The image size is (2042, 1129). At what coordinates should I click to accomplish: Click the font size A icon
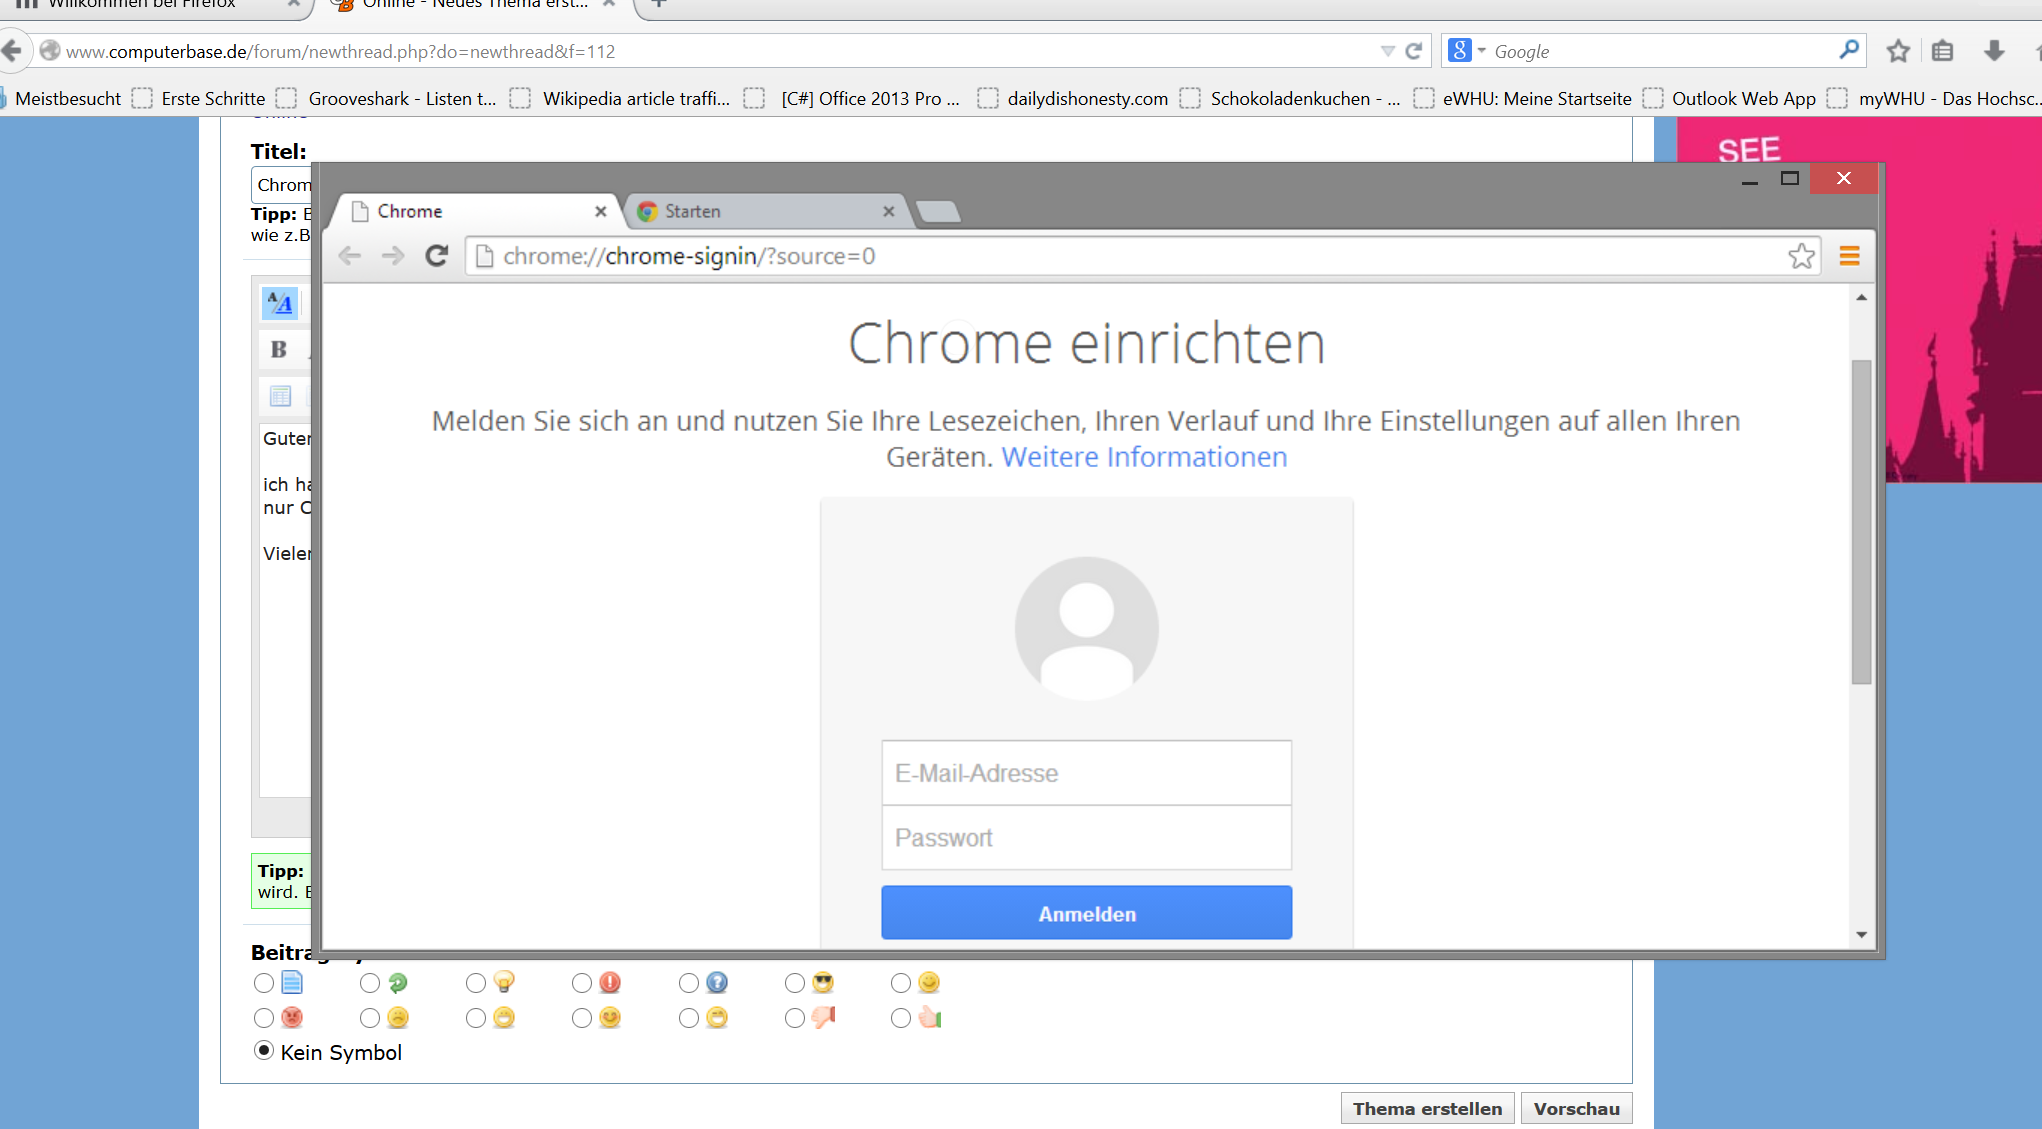280,303
